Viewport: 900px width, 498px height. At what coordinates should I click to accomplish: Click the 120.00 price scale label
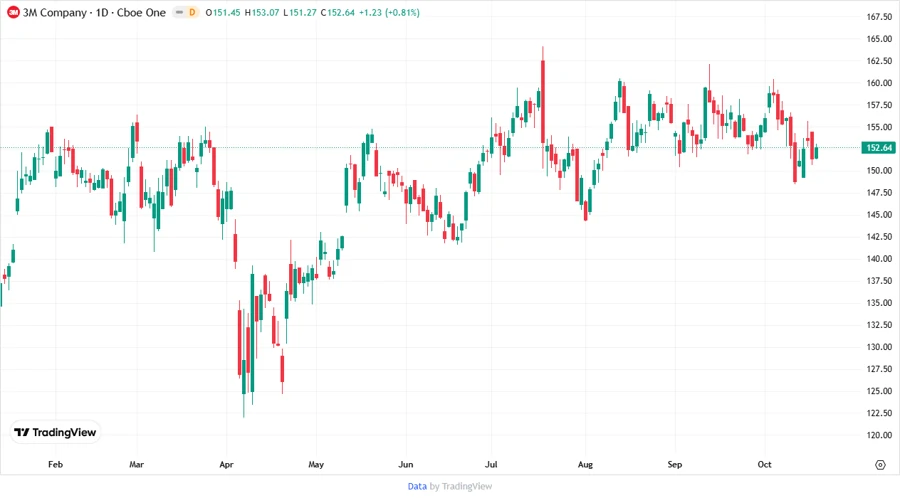click(x=880, y=435)
